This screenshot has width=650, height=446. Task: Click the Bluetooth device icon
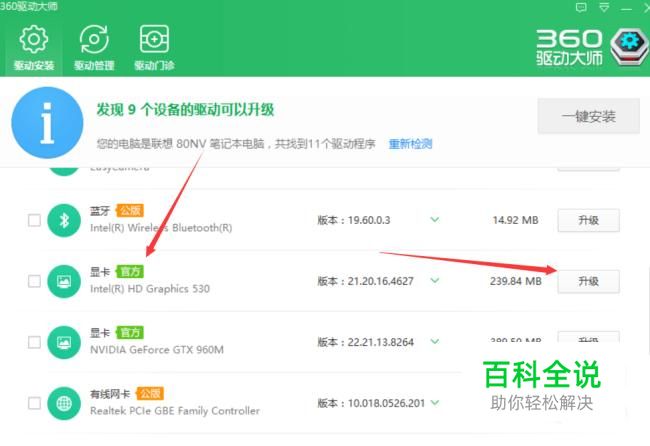[x=64, y=220]
